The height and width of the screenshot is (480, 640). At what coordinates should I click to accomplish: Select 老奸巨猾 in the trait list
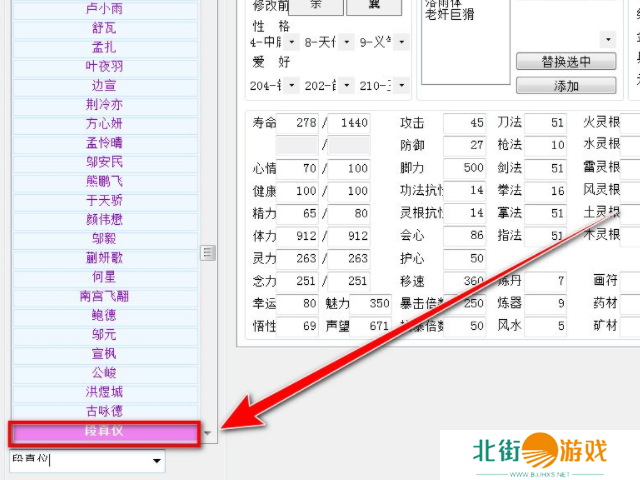click(x=453, y=17)
